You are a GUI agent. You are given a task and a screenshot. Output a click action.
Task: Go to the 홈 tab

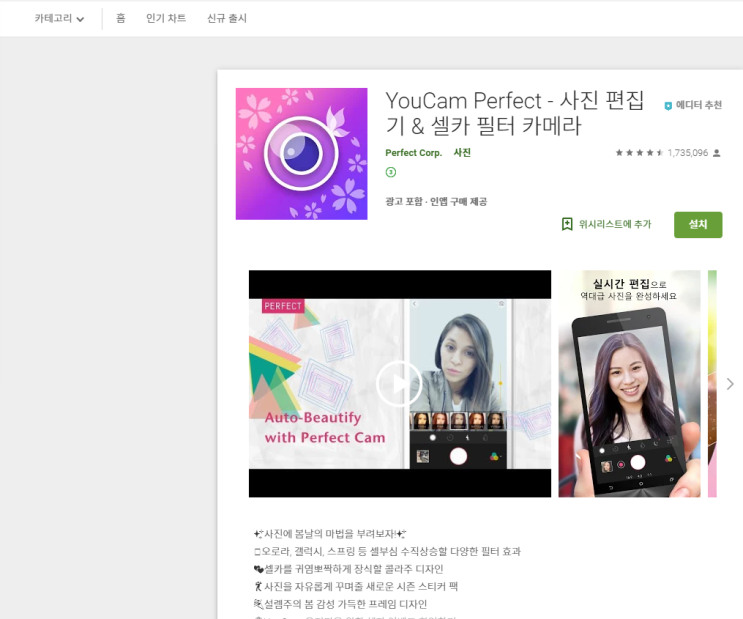coord(120,18)
